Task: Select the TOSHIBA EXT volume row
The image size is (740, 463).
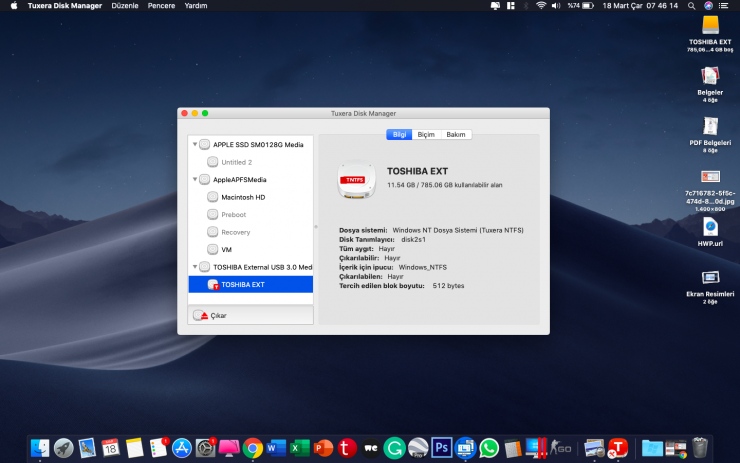Action: coord(250,284)
